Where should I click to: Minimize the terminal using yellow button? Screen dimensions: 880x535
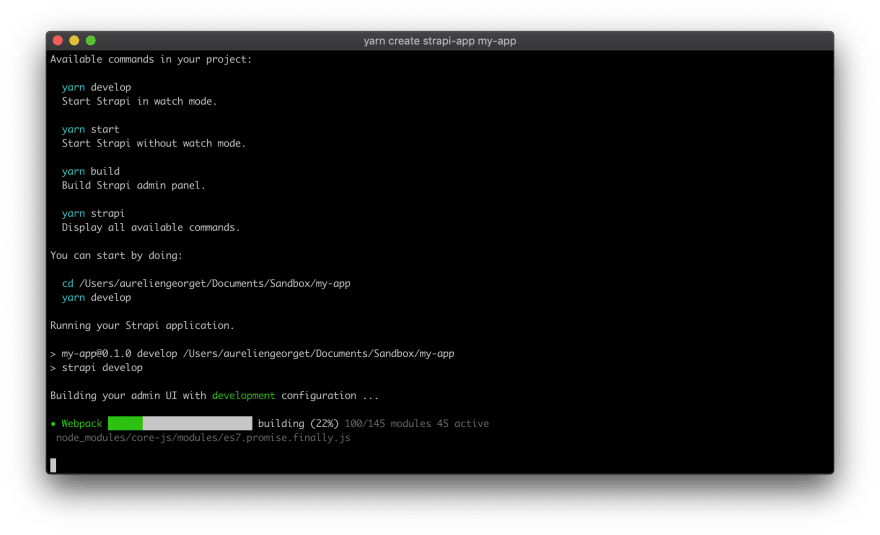pos(74,40)
